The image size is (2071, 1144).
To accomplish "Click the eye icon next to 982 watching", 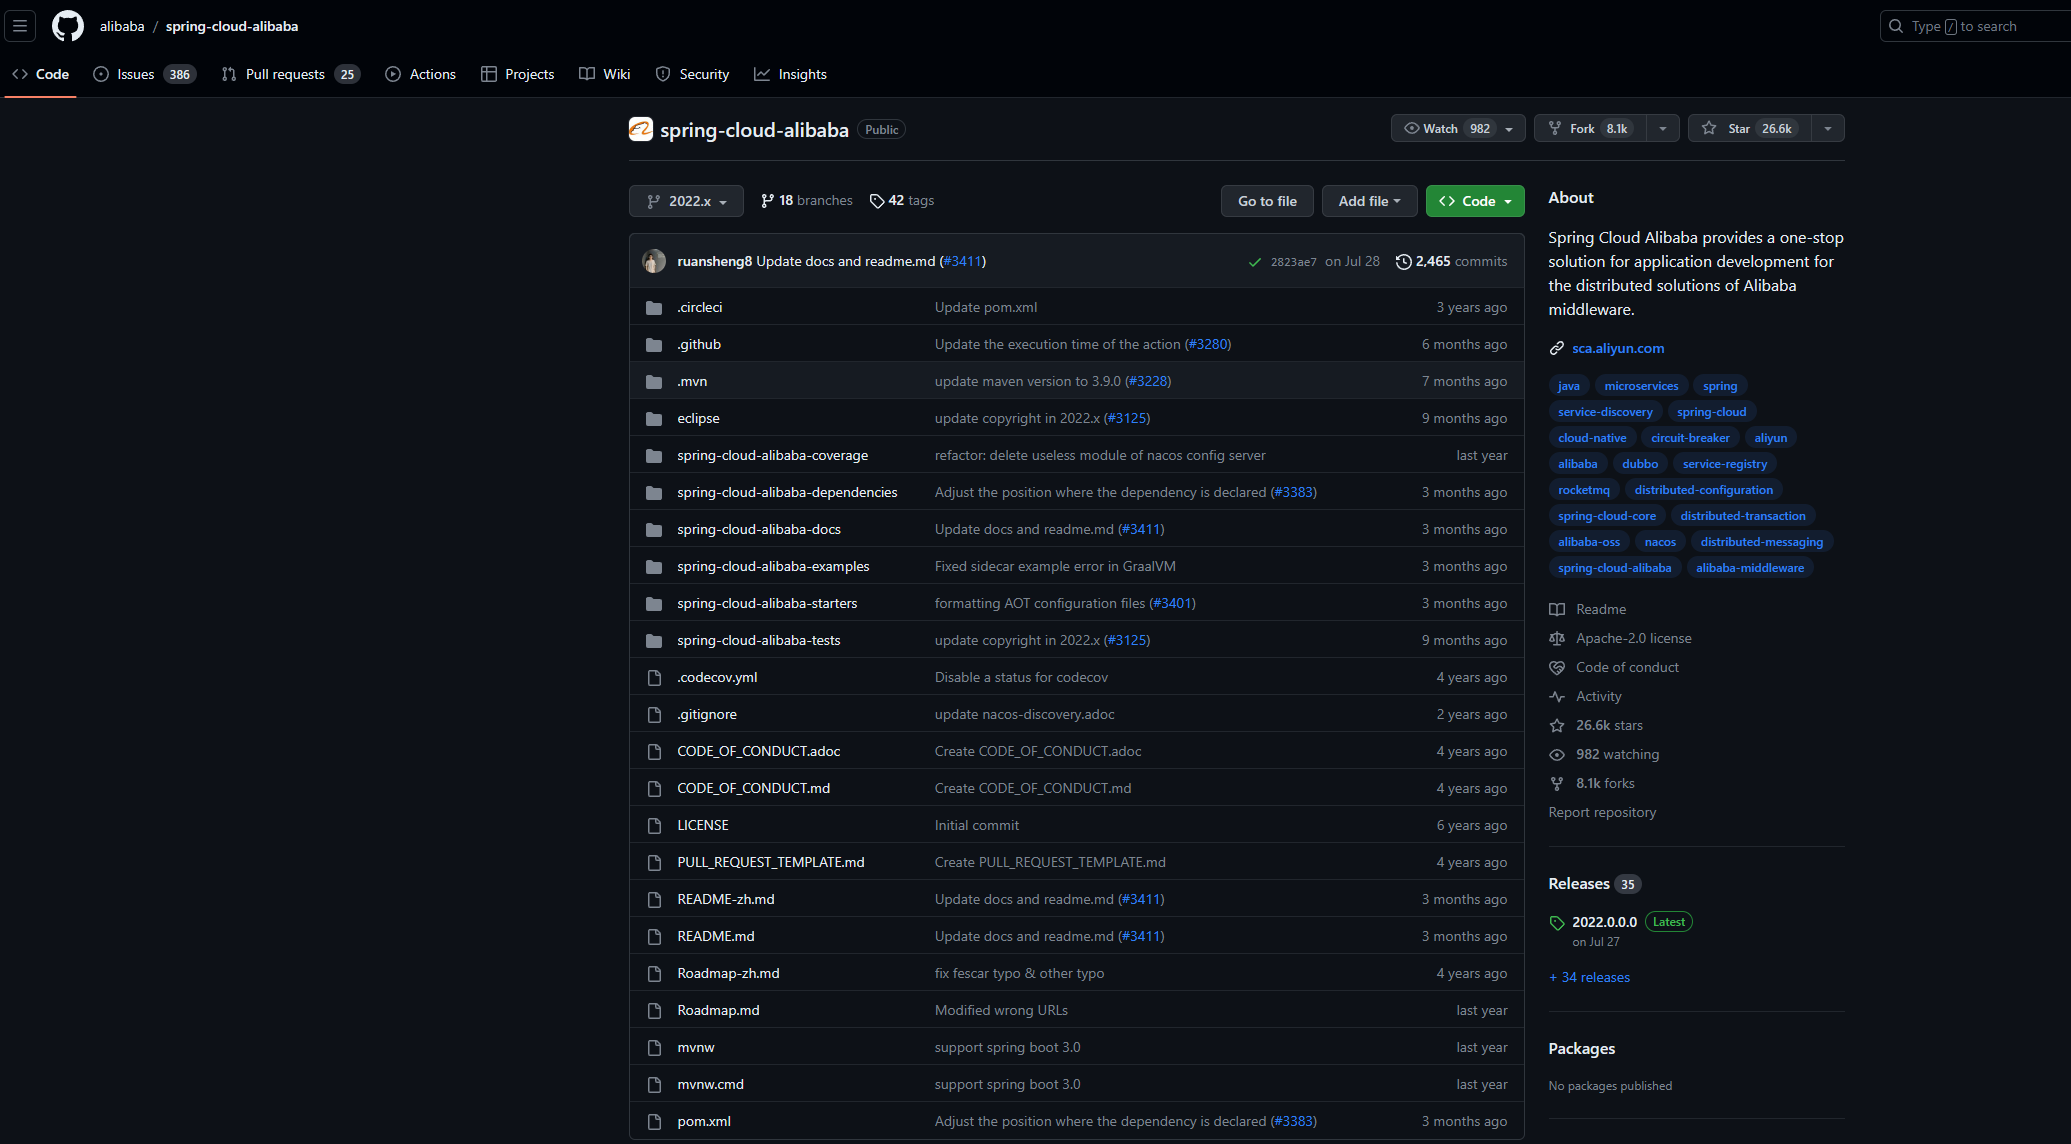I will point(1557,755).
